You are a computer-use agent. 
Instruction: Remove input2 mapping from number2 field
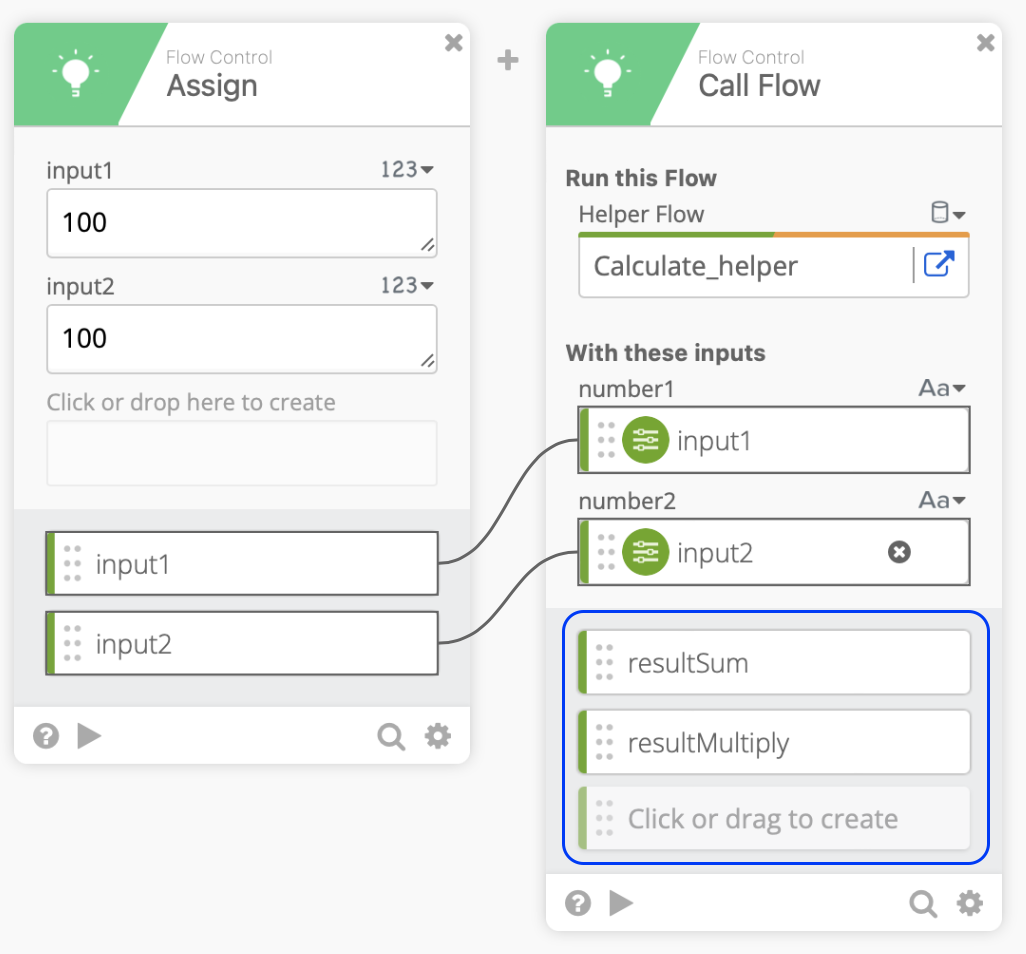(899, 552)
